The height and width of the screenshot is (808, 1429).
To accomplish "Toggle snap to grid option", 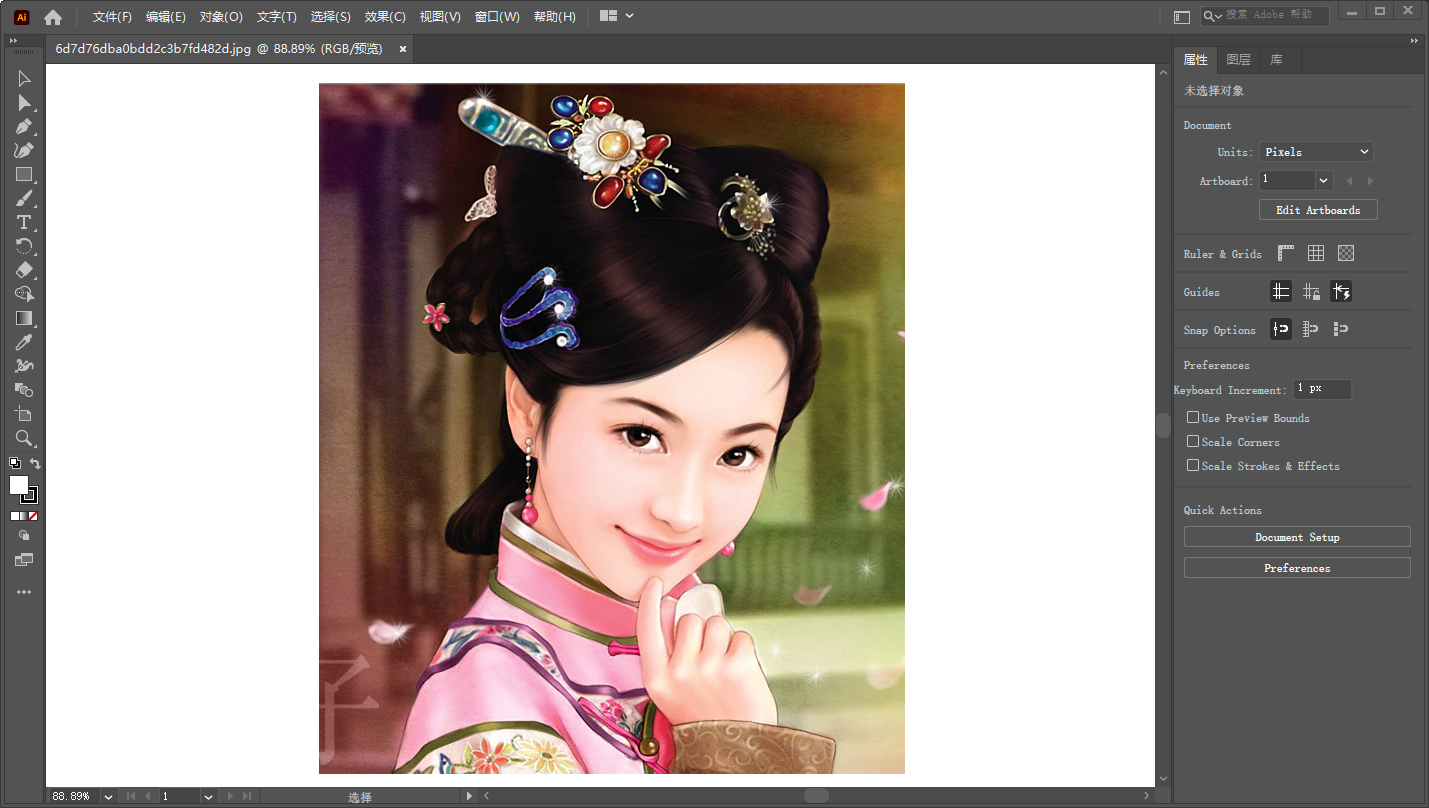I will click(1311, 329).
